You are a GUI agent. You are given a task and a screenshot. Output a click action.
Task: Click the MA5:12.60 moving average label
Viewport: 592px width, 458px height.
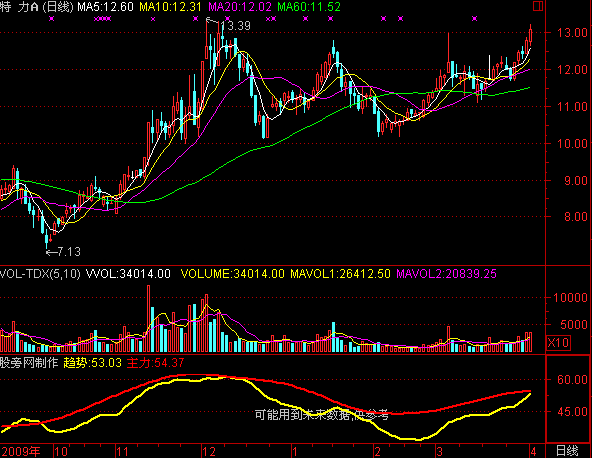coord(105,6)
